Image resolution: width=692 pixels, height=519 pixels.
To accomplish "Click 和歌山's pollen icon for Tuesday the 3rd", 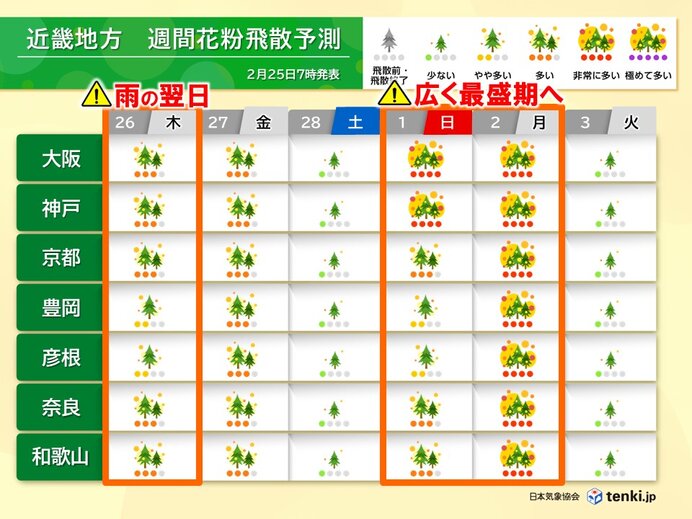I will (x=609, y=458).
